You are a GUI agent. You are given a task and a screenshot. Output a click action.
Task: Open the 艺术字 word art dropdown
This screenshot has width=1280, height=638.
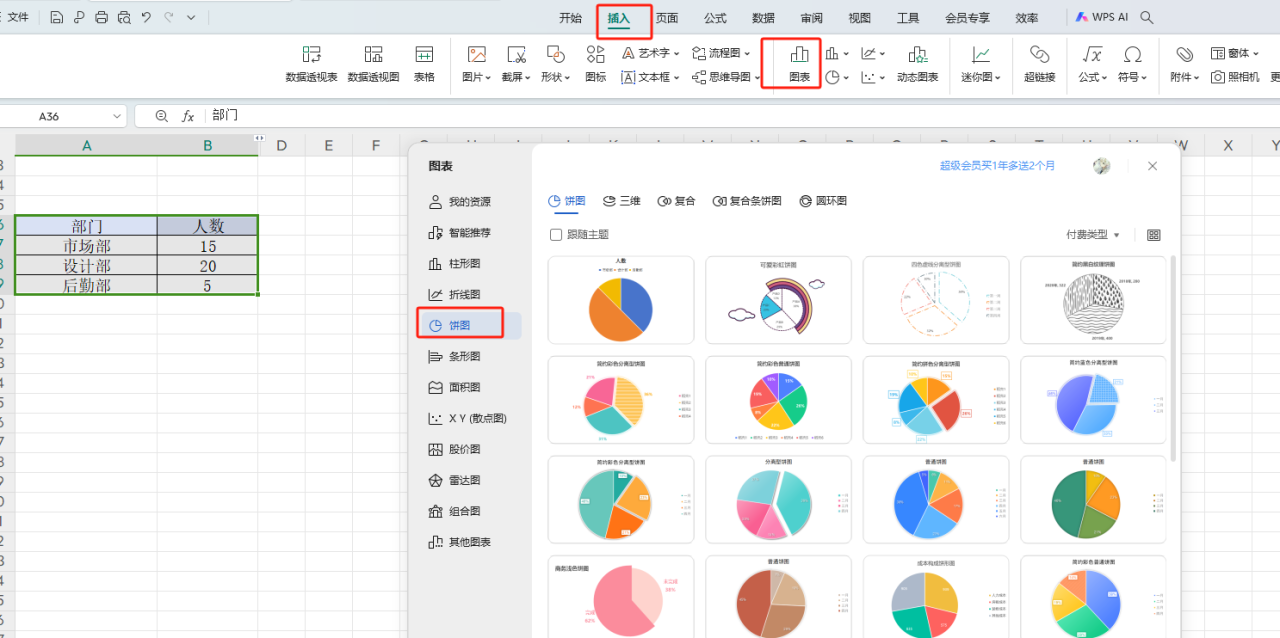pyautogui.click(x=651, y=53)
